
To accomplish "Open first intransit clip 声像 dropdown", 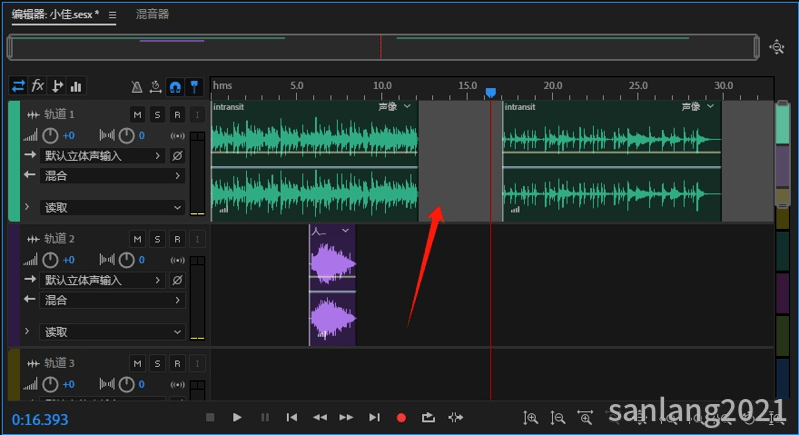I will click(394, 106).
